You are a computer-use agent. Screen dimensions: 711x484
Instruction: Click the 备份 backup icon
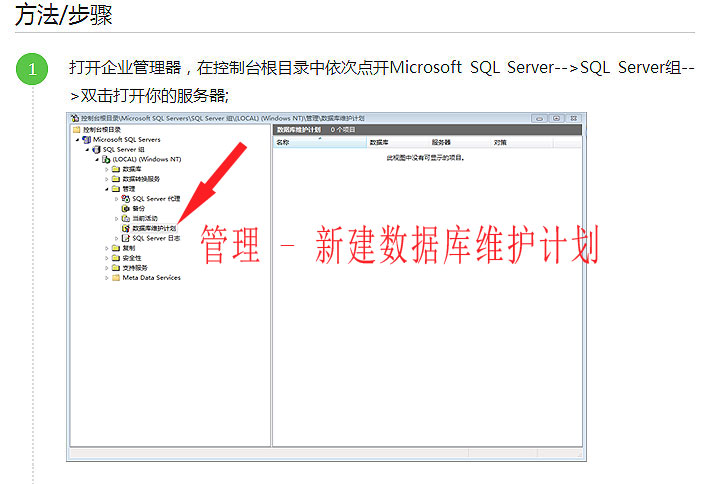126,209
